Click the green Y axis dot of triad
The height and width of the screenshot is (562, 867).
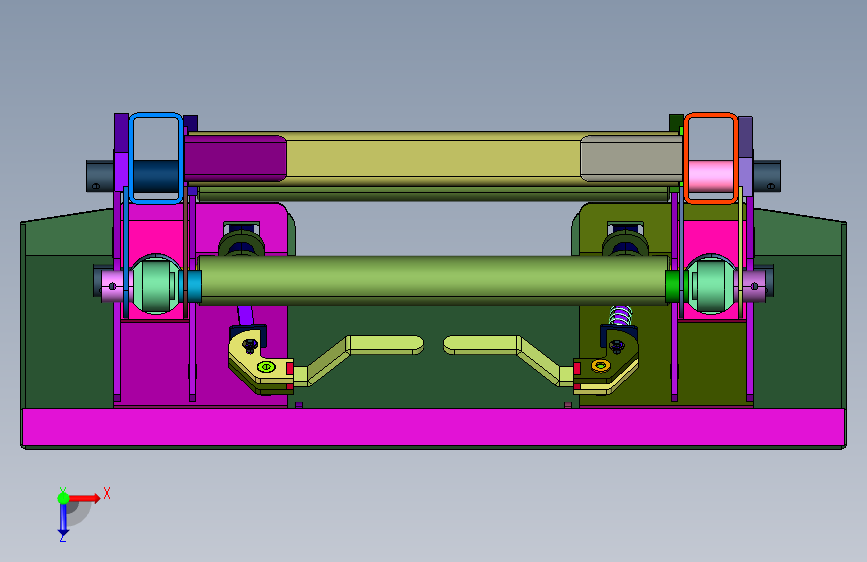click(x=64, y=498)
